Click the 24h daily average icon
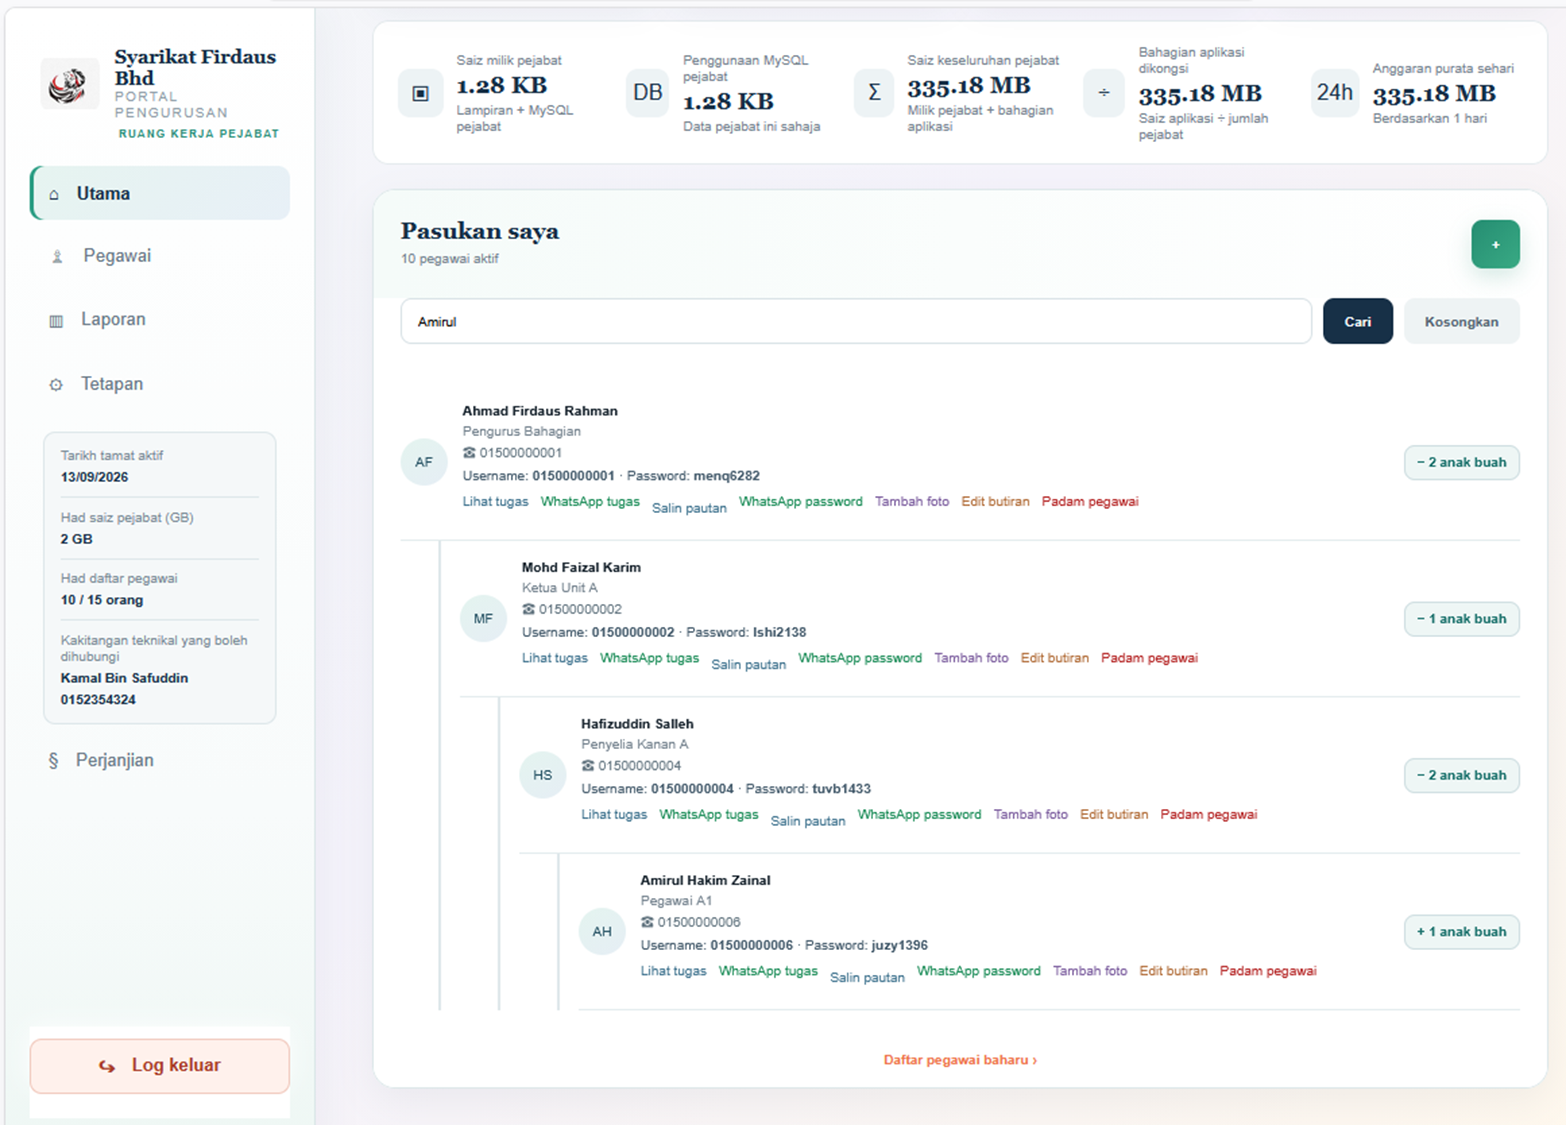This screenshot has height=1125, width=1566. [x=1334, y=93]
